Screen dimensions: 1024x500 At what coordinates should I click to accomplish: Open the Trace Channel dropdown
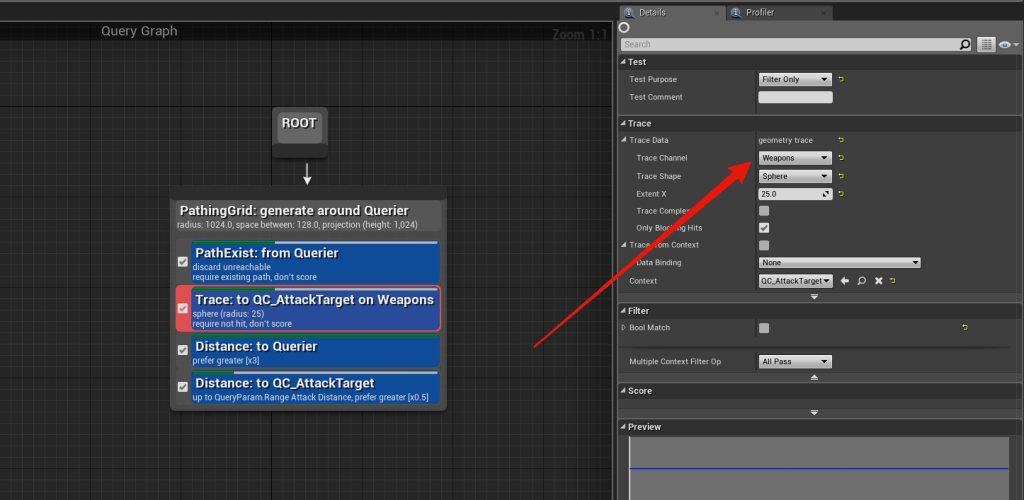pos(795,158)
